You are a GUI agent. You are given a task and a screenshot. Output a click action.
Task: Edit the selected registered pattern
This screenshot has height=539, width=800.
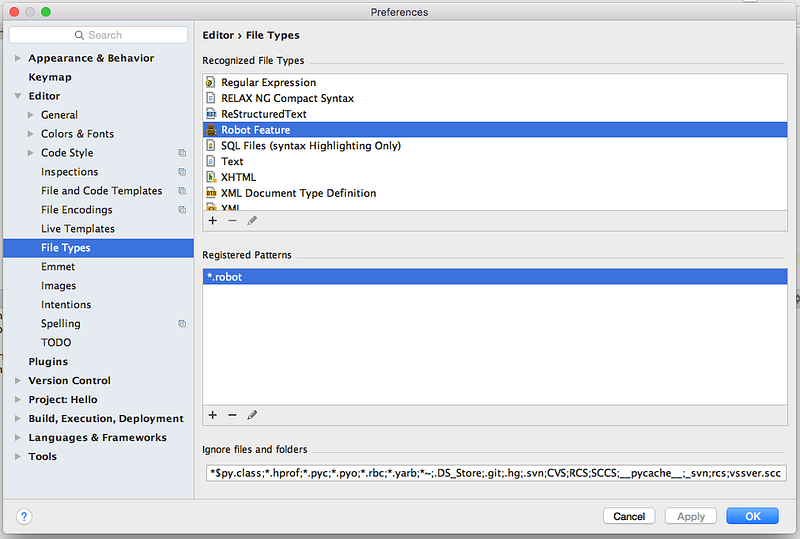coord(252,415)
